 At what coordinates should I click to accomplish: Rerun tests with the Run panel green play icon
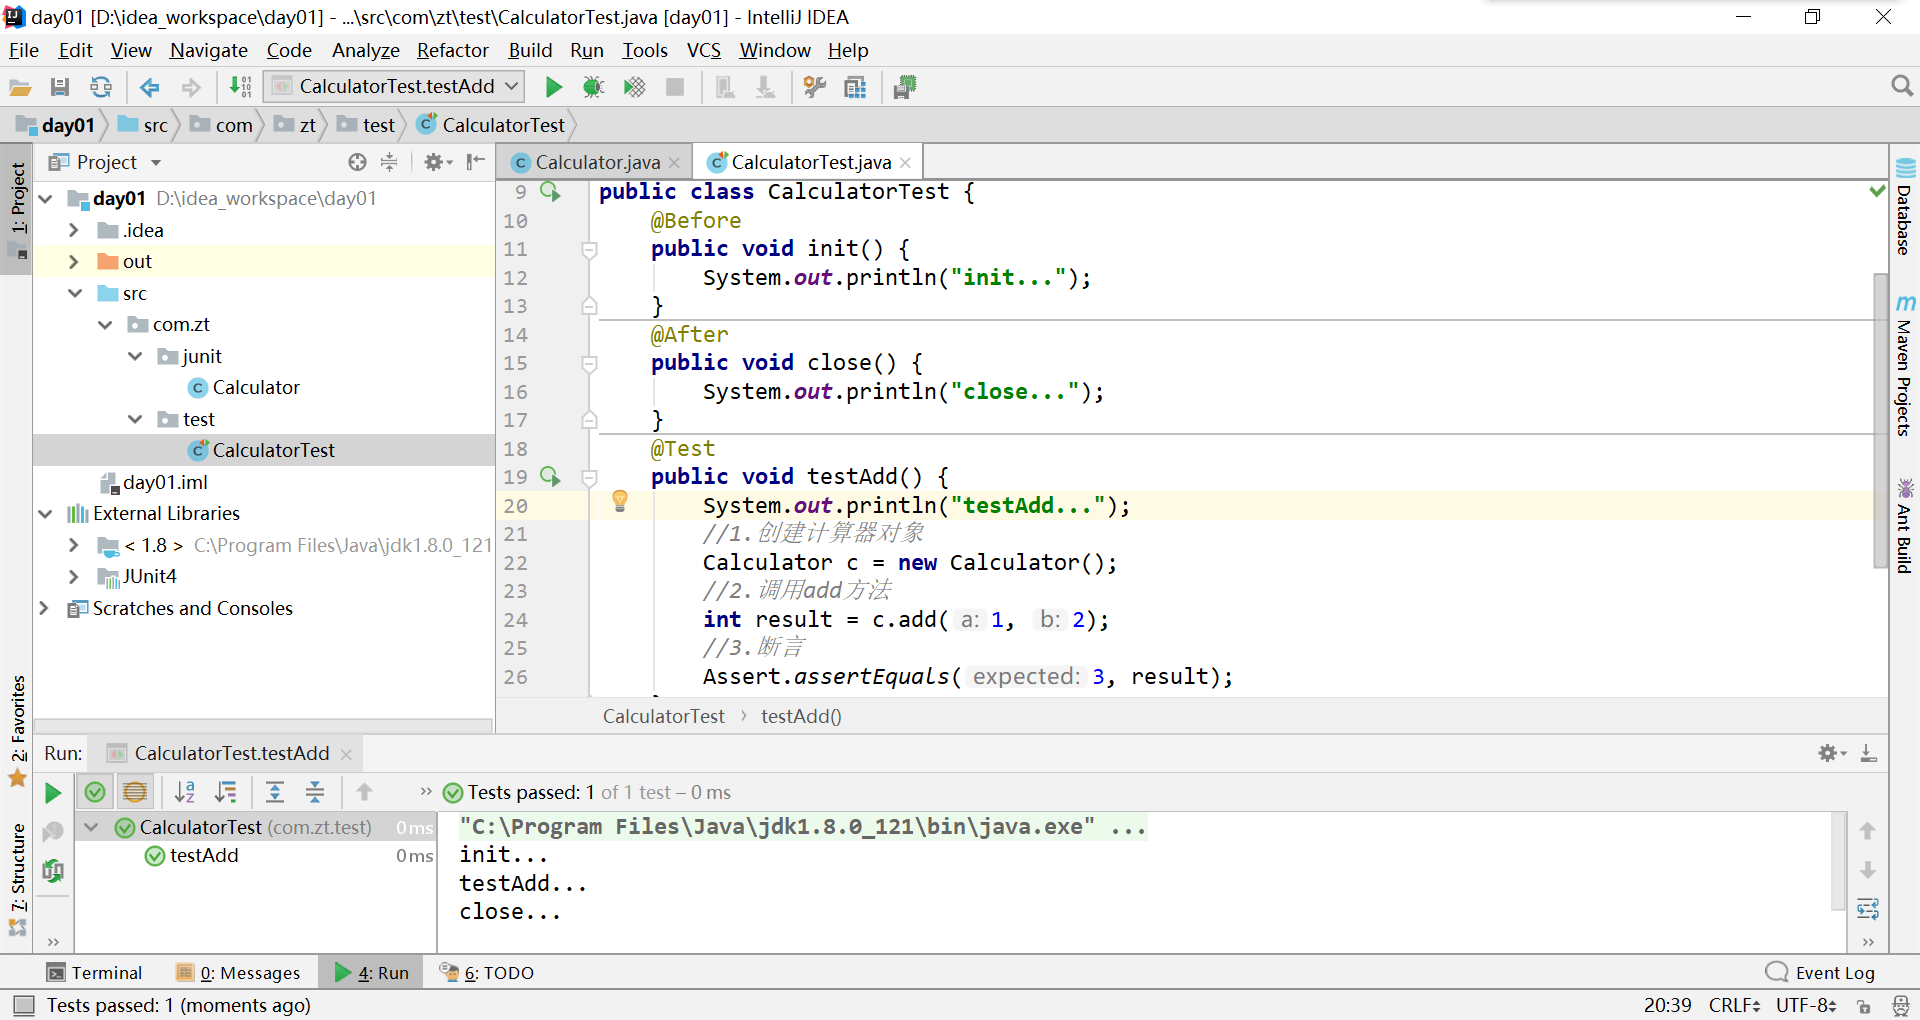point(53,793)
